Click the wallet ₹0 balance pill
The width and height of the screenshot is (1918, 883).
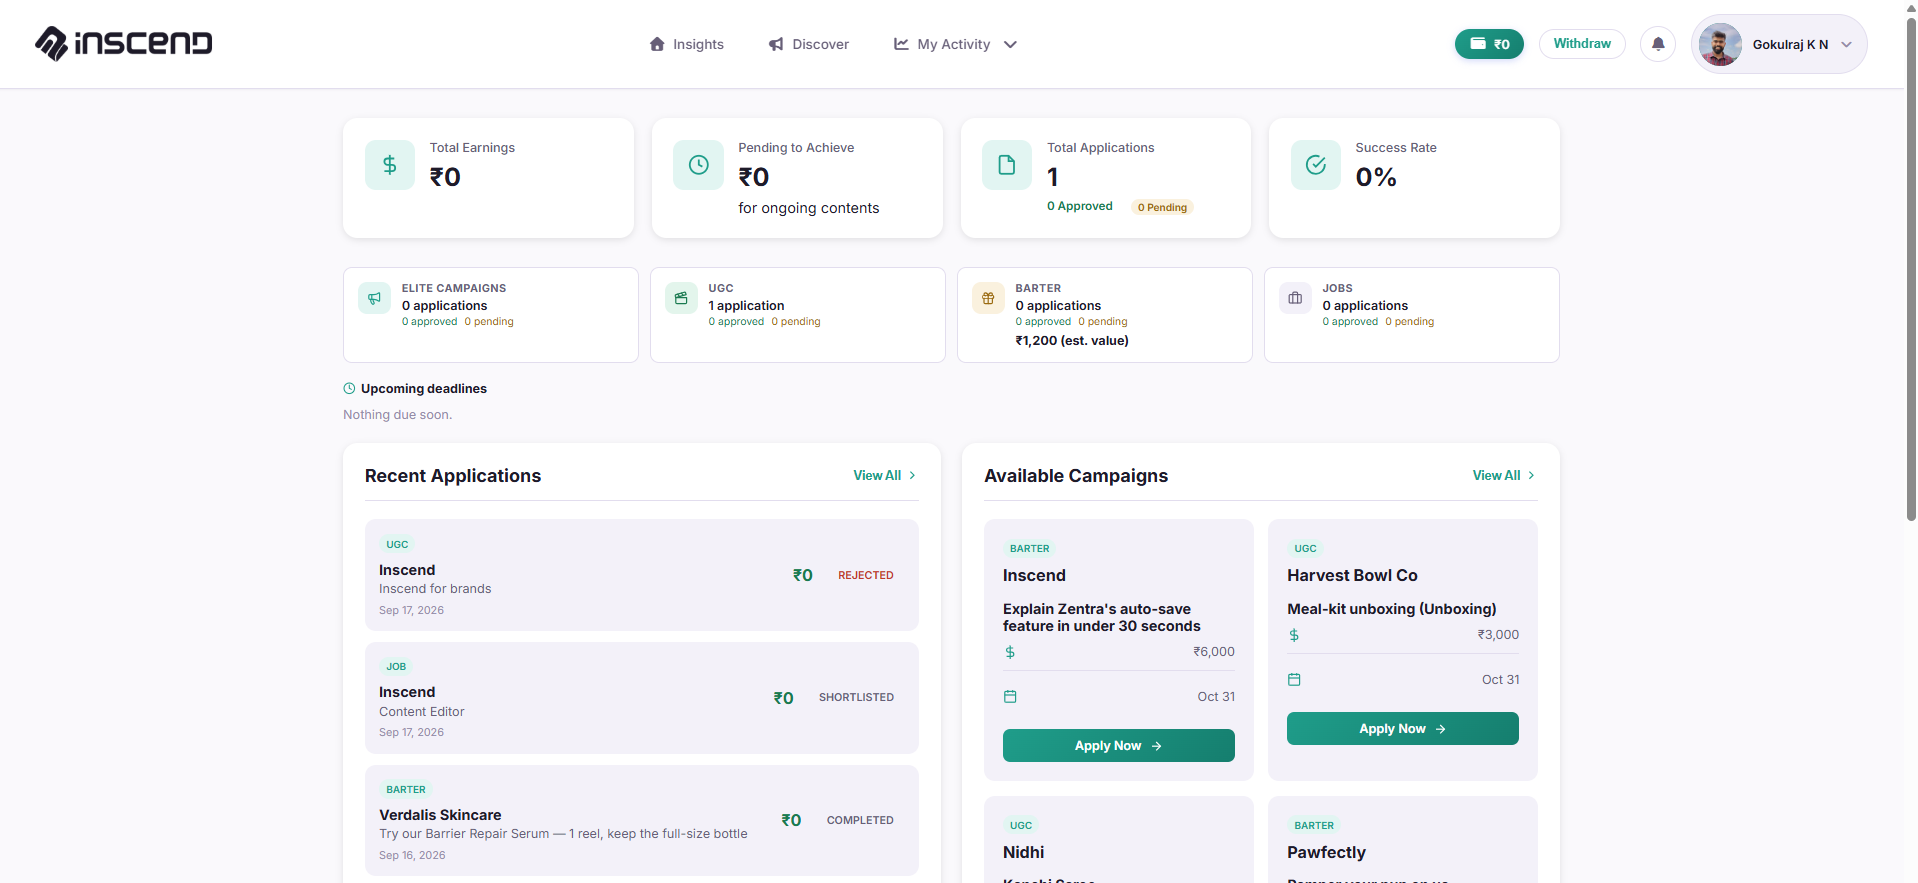coord(1489,44)
